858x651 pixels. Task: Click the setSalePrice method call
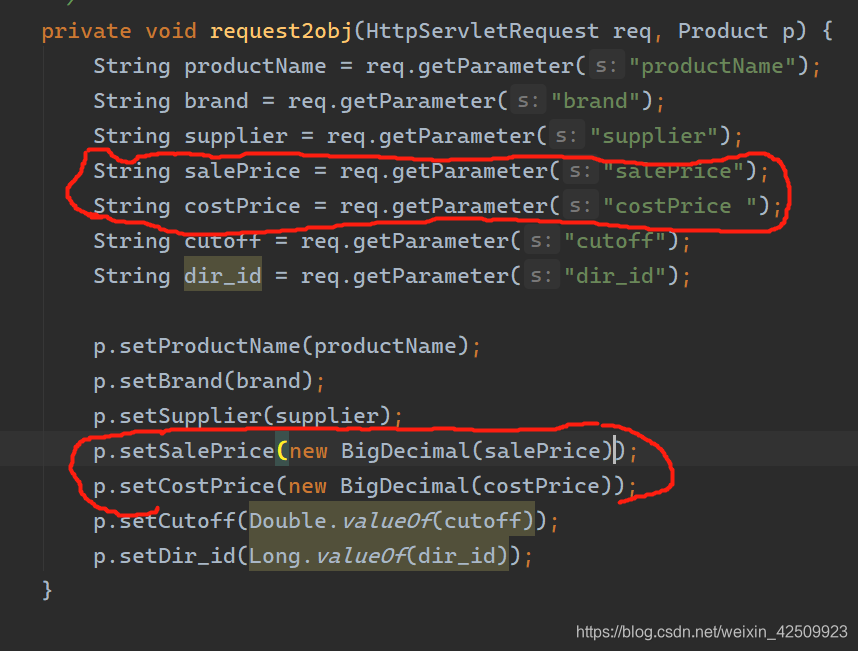(x=197, y=451)
